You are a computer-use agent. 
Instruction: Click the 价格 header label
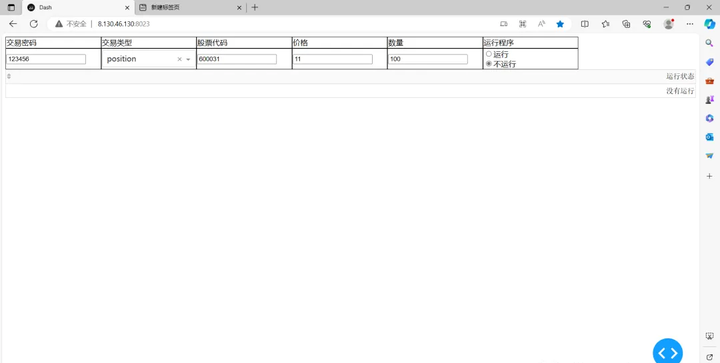click(300, 43)
